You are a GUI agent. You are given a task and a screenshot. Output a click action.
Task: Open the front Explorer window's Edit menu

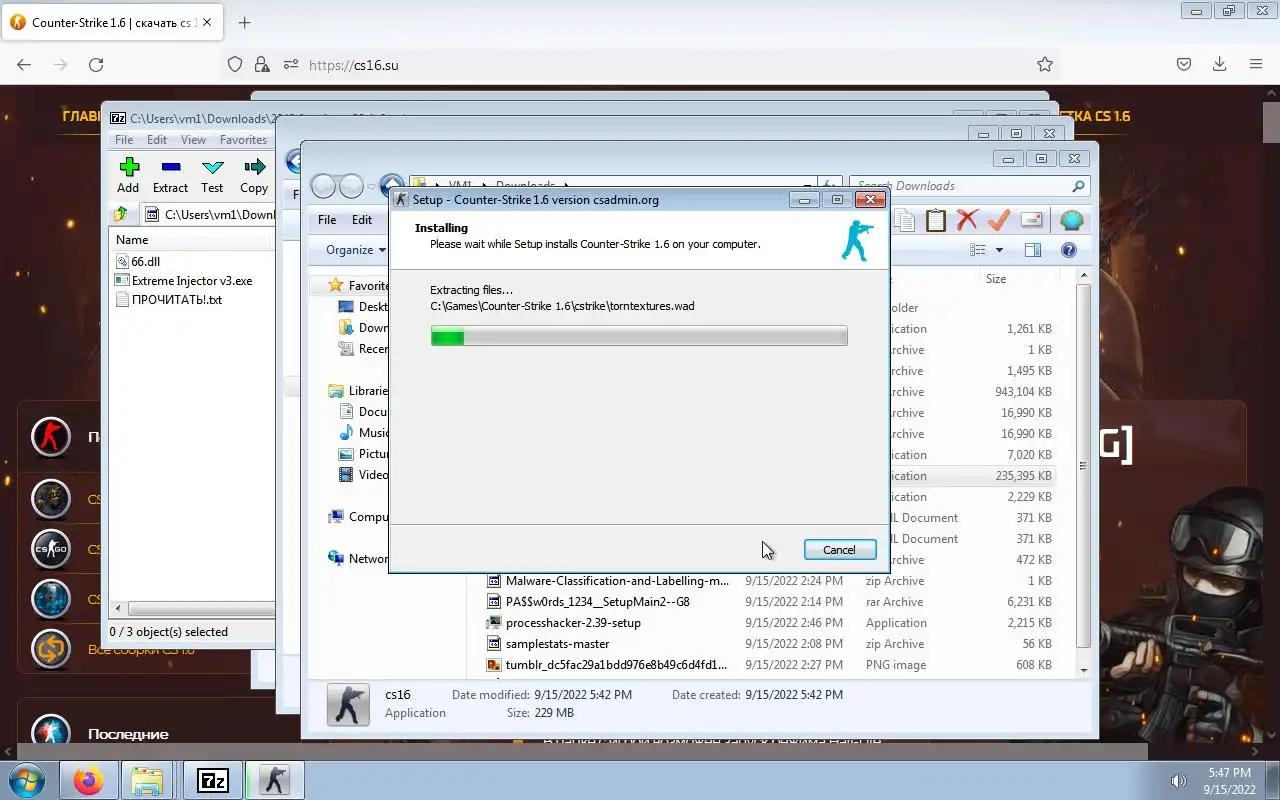click(x=362, y=220)
